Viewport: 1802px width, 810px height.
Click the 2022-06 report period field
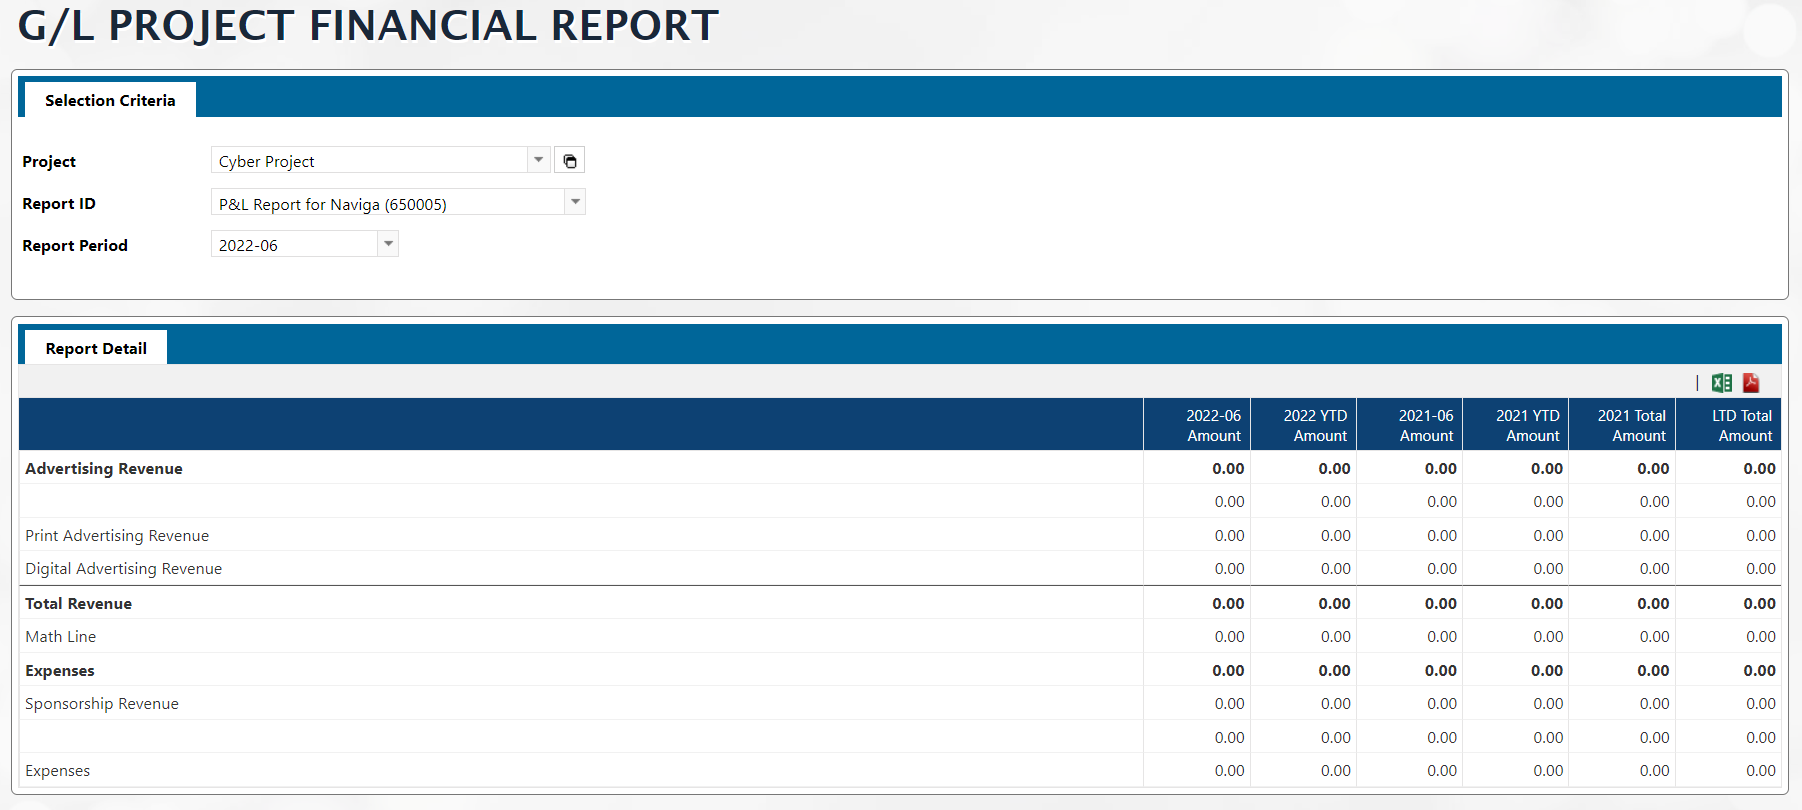[x=293, y=245]
